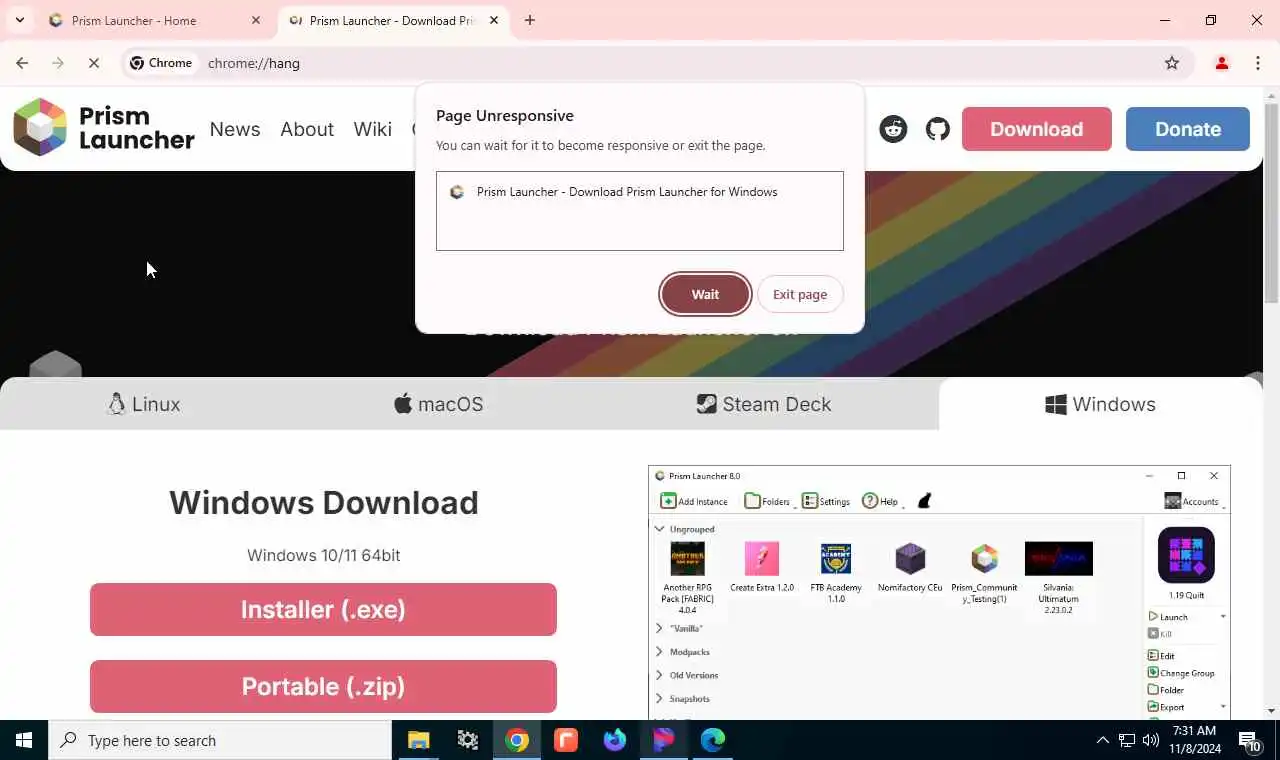Screen dimensions: 1280x760
Task: Click Exit page button
Action: (x=800, y=294)
